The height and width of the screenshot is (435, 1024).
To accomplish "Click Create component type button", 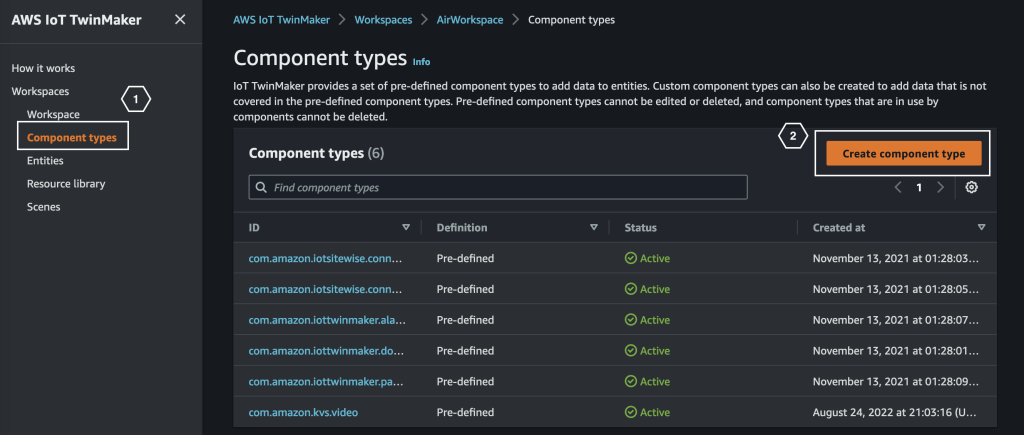I will click(903, 154).
